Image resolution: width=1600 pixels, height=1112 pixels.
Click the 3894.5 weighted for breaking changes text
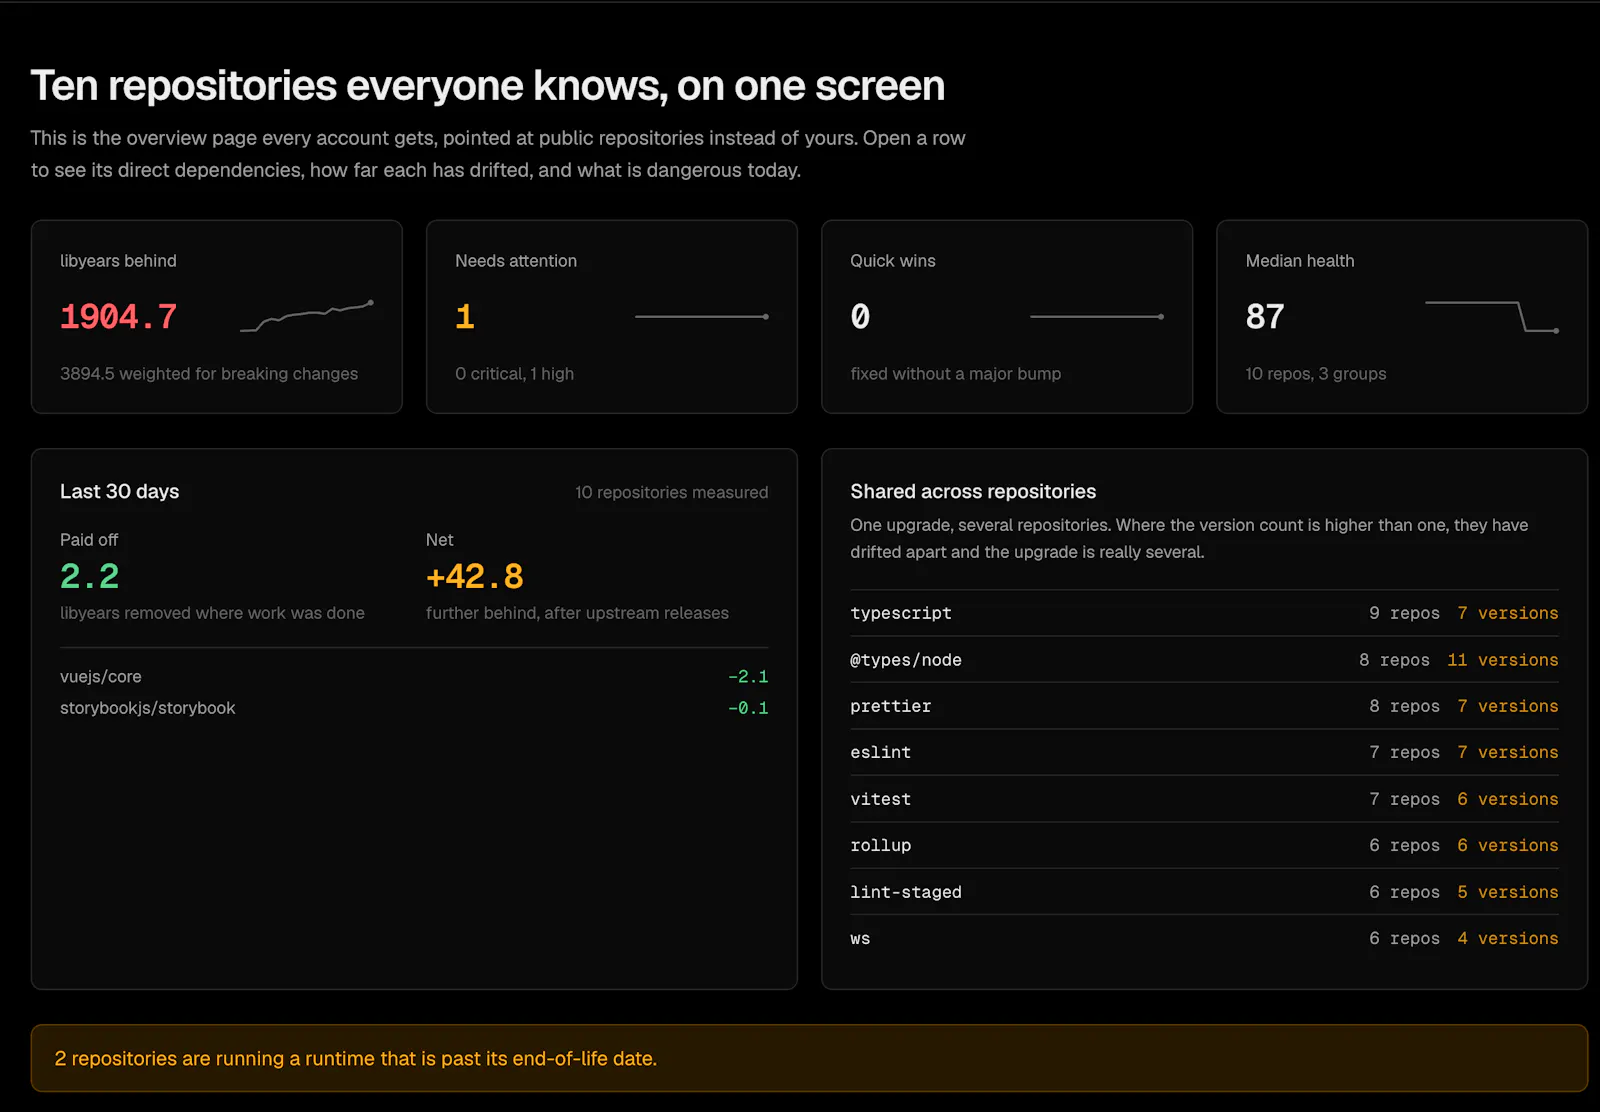pyautogui.click(x=209, y=374)
